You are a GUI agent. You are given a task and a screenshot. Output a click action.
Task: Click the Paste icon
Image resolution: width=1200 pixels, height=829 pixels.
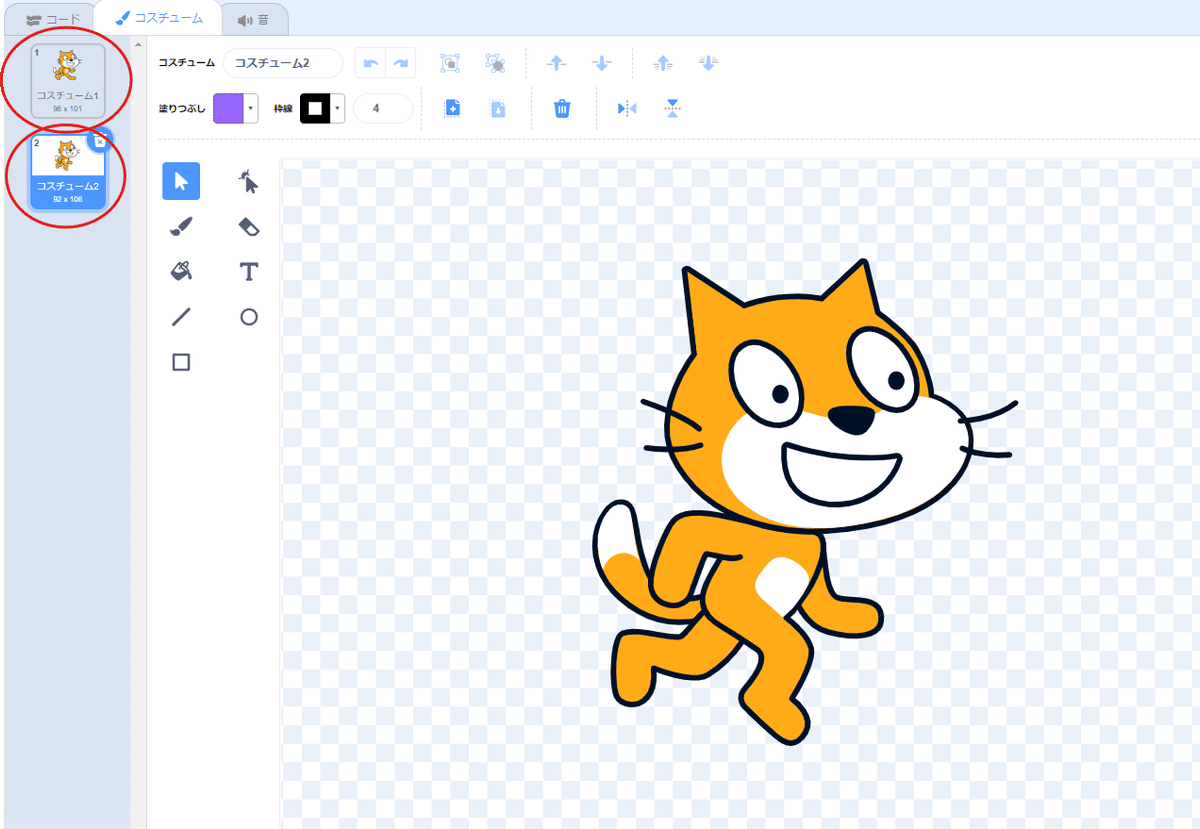pyautogui.click(x=497, y=108)
